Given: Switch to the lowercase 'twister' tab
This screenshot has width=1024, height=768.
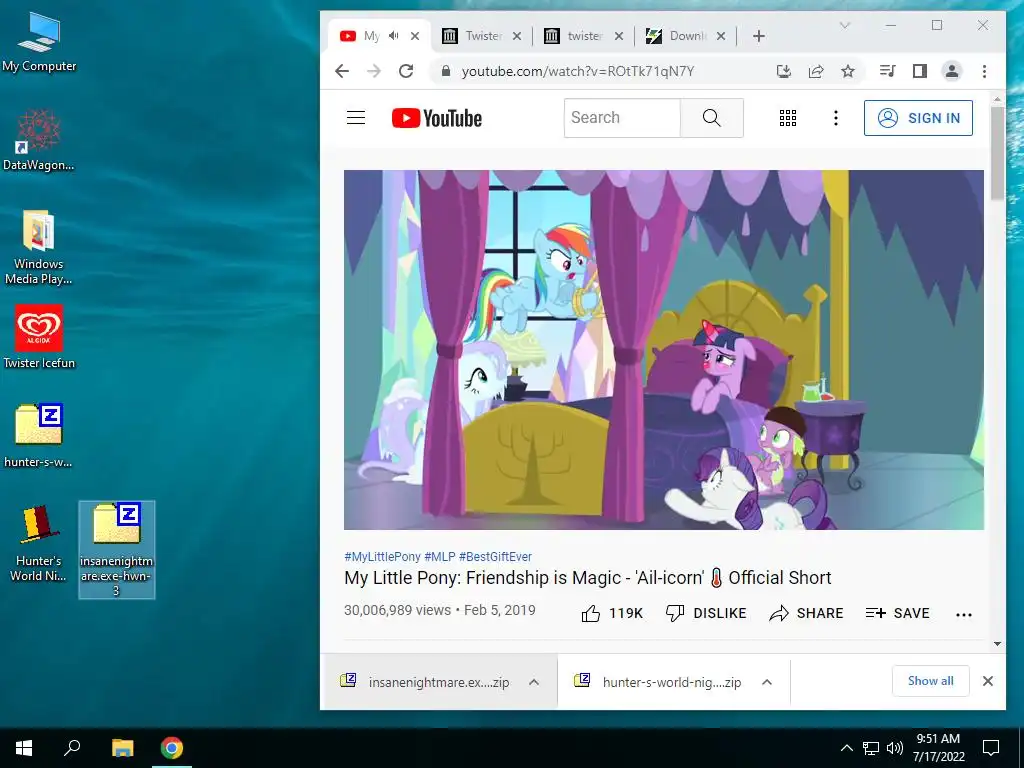Looking at the screenshot, I should coord(585,36).
